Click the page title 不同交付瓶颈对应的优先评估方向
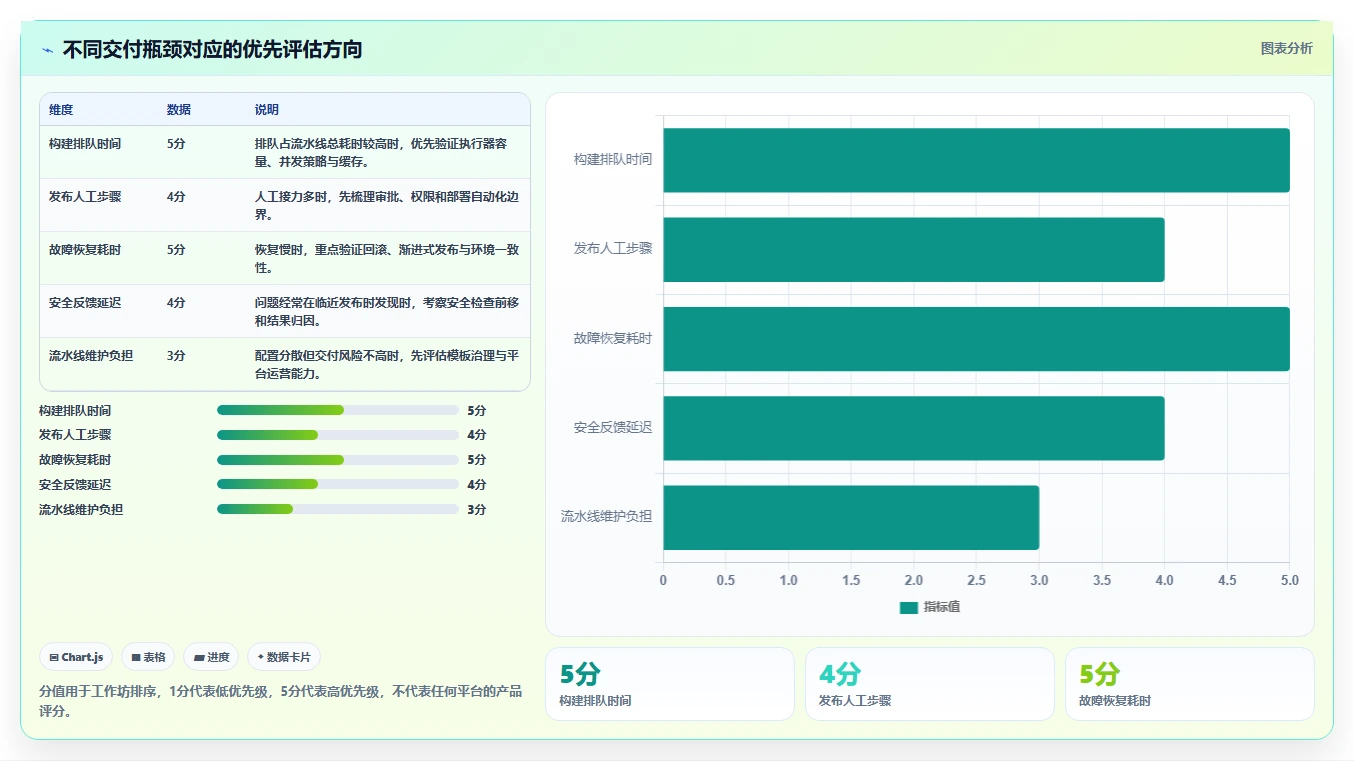Image resolution: width=1354 pixels, height=761 pixels. click(212, 49)
